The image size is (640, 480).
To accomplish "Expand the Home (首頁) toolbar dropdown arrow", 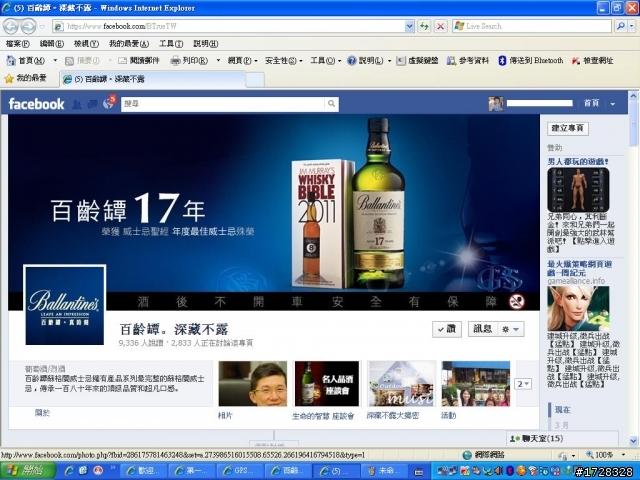I will pyautogui.click(x=55, y=61).
